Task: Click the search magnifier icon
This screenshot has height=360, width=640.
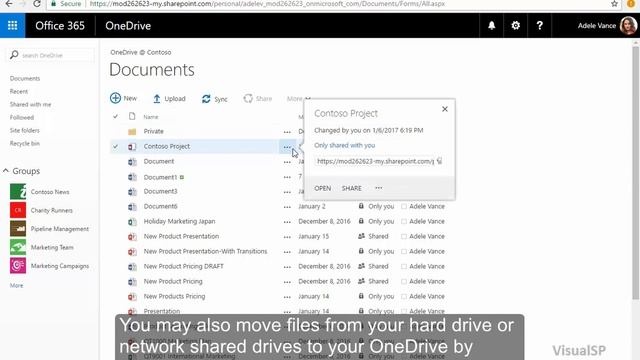Action: click(x=14, y=55)
